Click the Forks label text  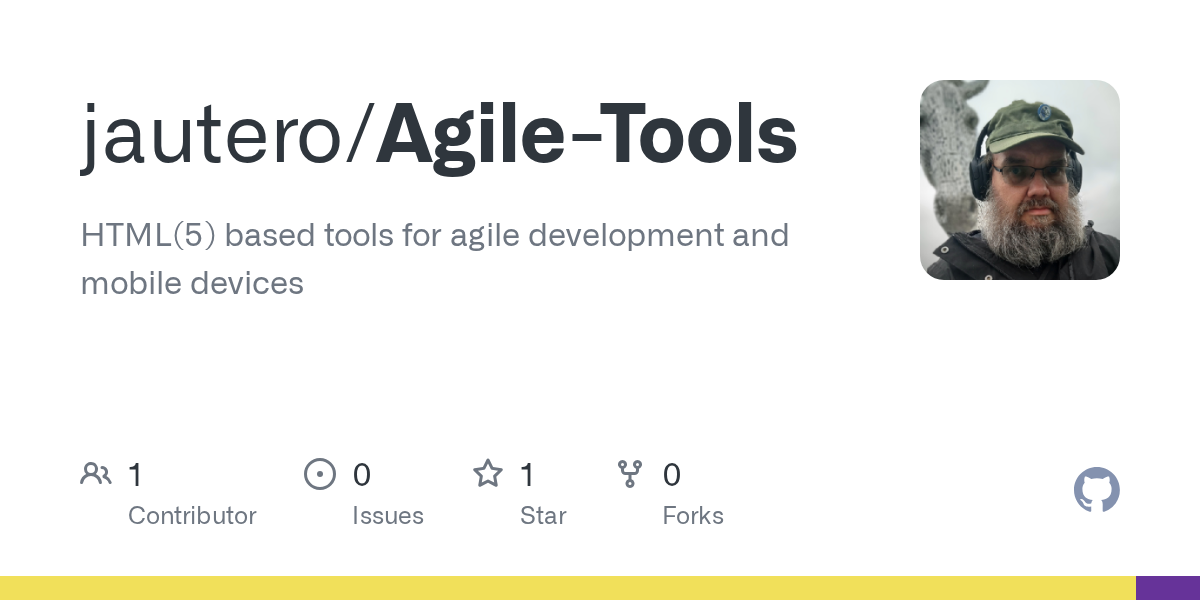click(x=693, y=516)
